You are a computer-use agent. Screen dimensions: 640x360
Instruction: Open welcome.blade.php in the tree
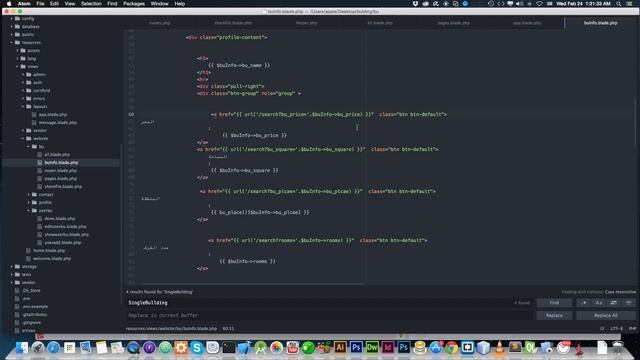coord(52,258)
